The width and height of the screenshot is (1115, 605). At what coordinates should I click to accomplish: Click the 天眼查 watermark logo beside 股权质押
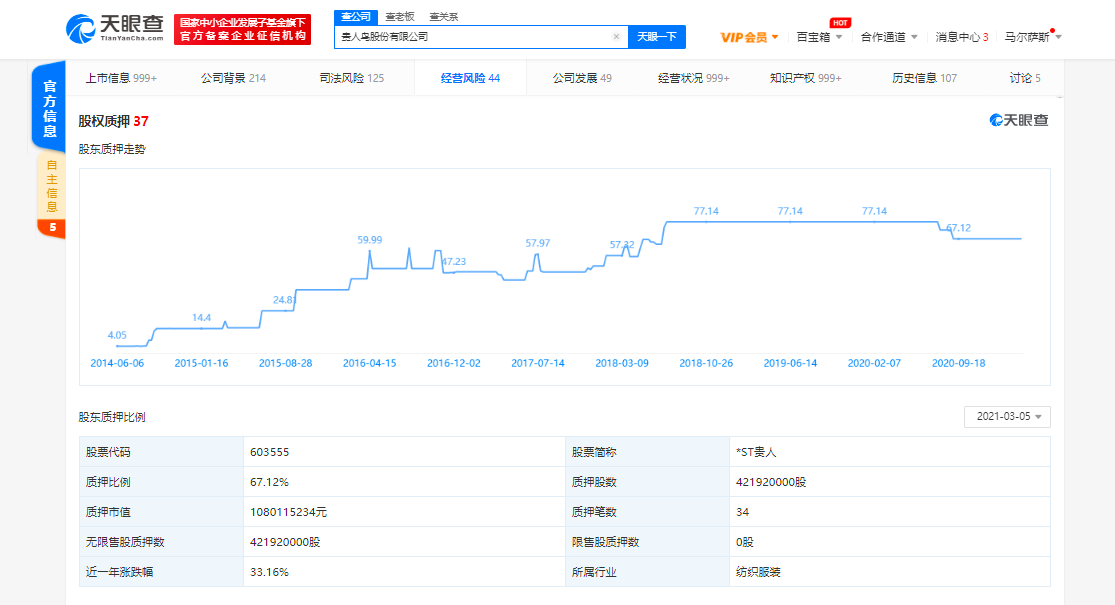click(1019, 121)
